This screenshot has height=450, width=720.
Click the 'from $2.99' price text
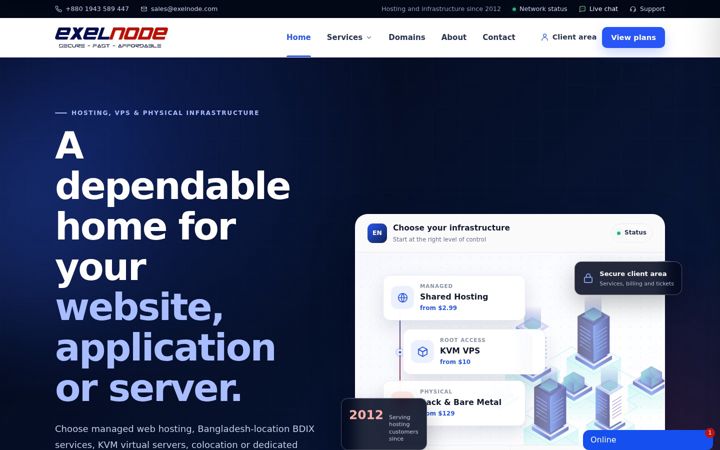click(x=439, y=308)
